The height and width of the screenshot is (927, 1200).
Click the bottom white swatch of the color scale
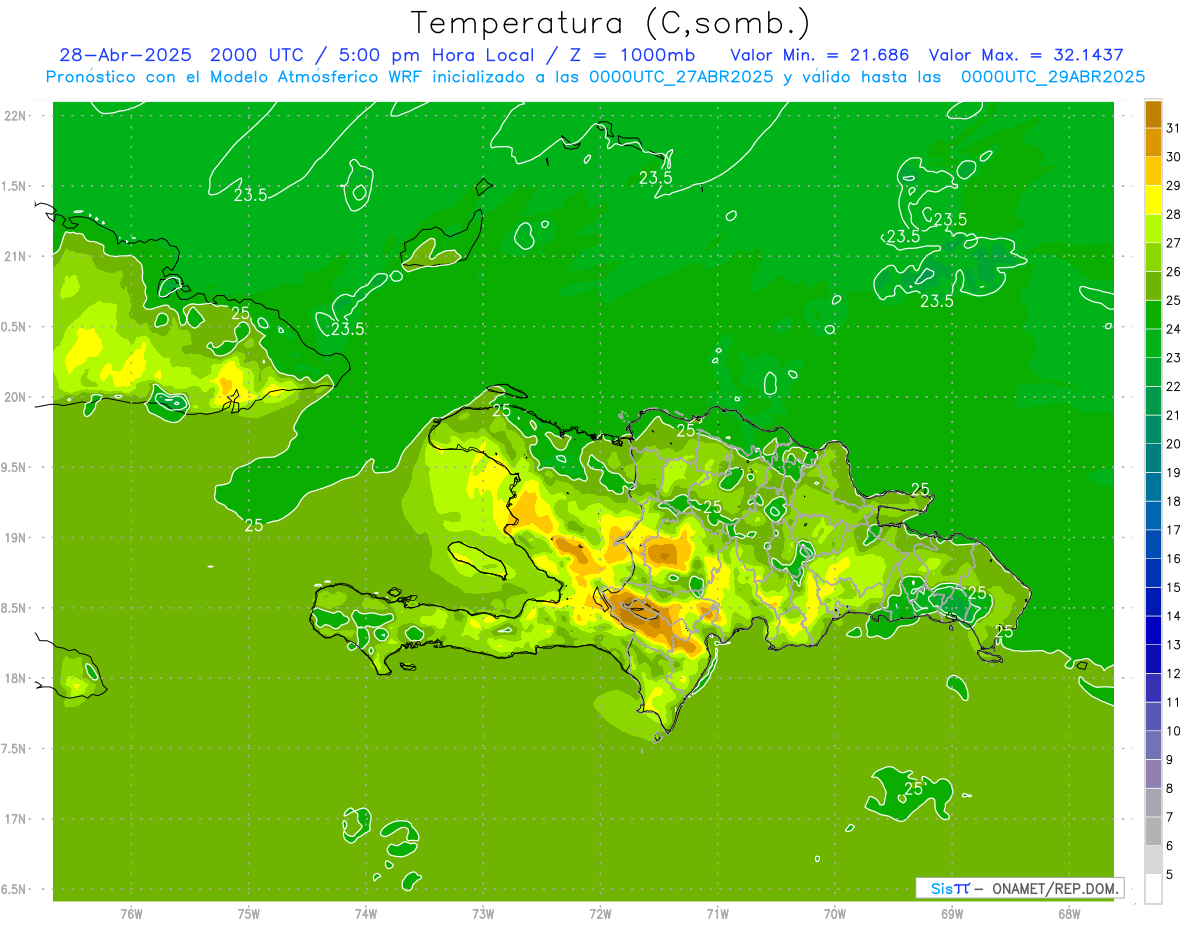pos(1153,888)
